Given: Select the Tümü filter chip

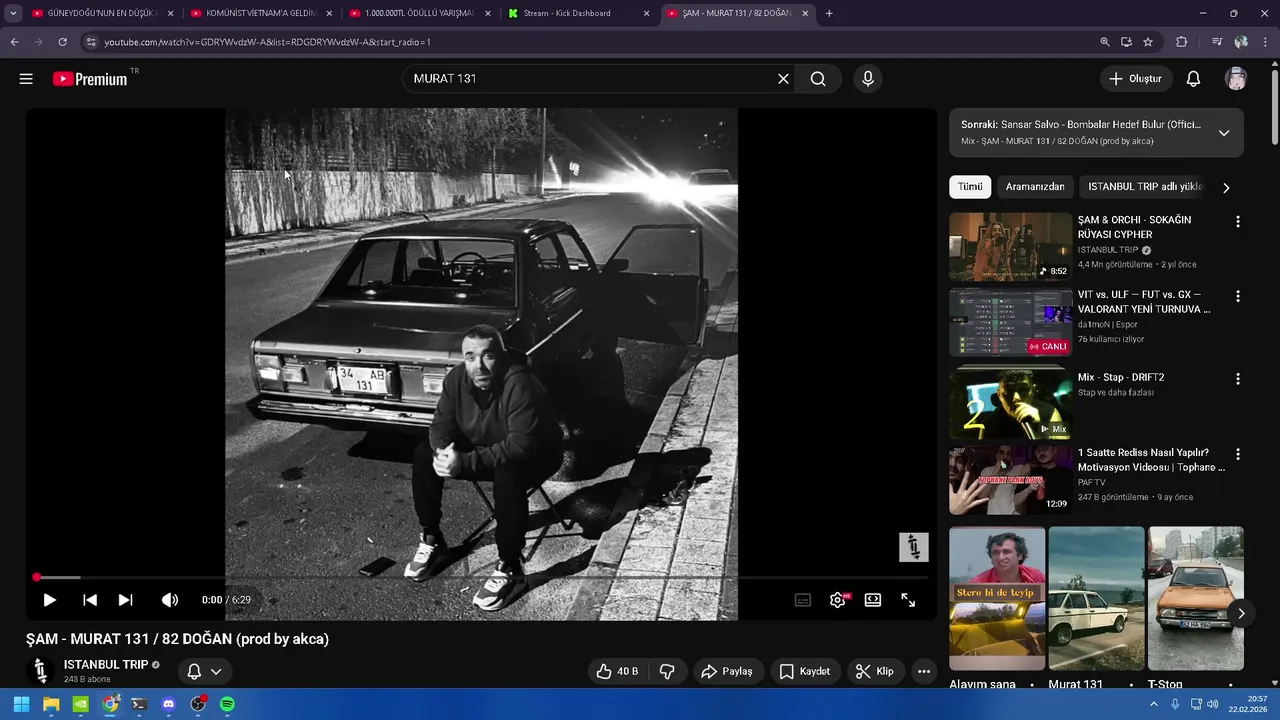Looking at the screenshot, I should [x=970, y=187].
